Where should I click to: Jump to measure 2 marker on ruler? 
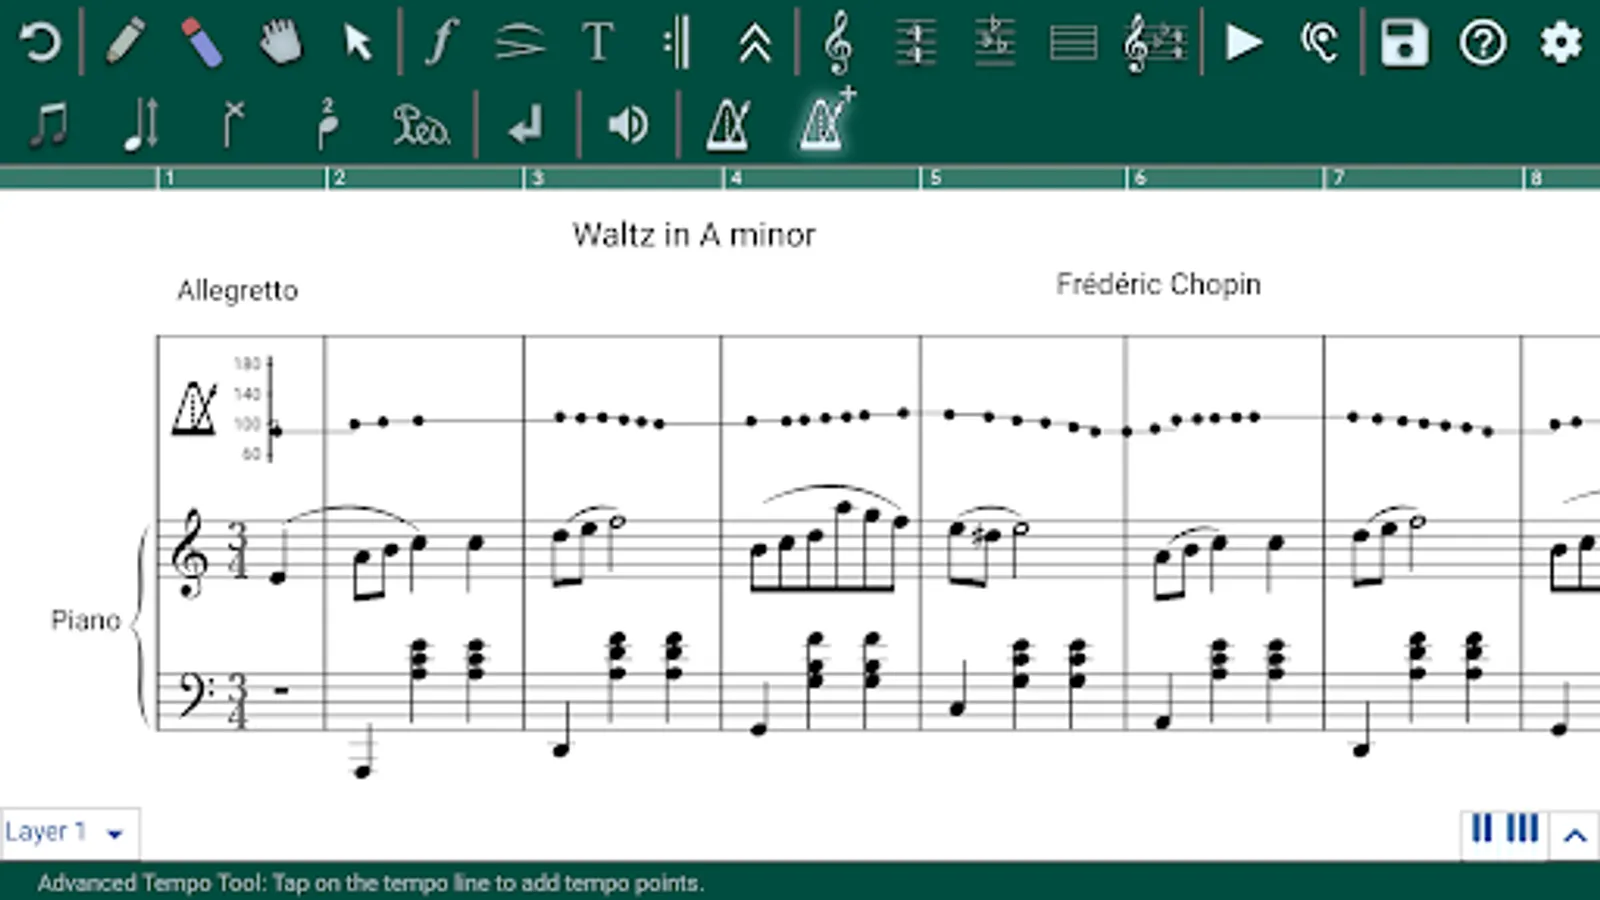pos(339,178)
